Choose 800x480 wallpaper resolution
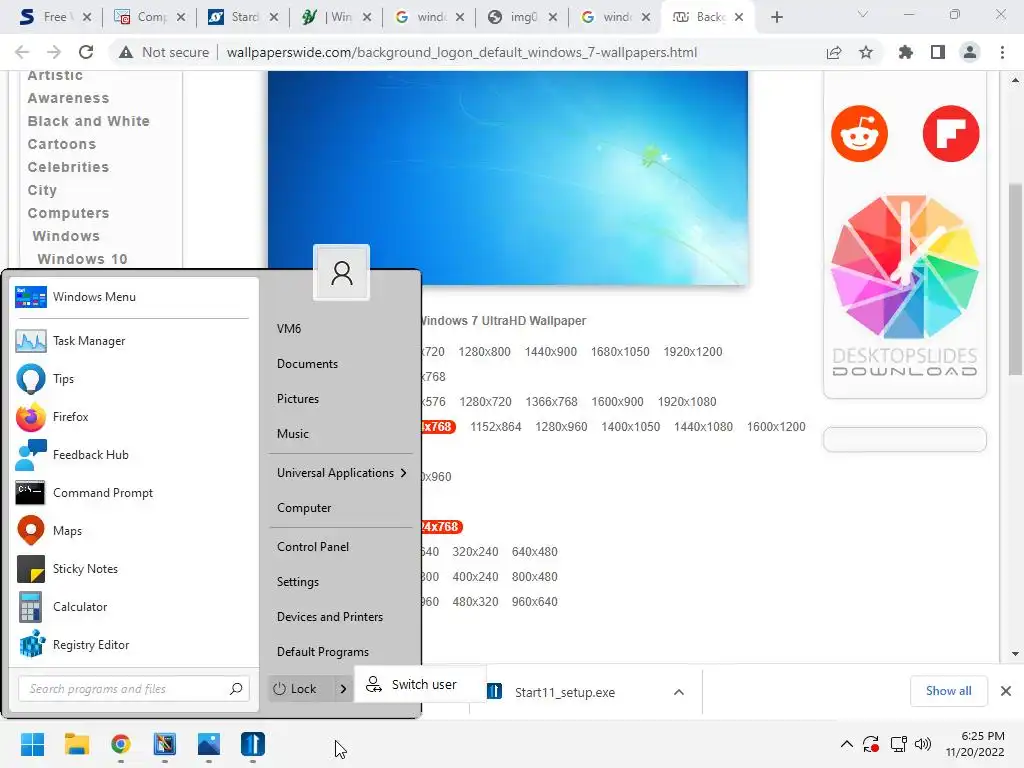This screenshot has height=768, width=1024. (534, 577)
